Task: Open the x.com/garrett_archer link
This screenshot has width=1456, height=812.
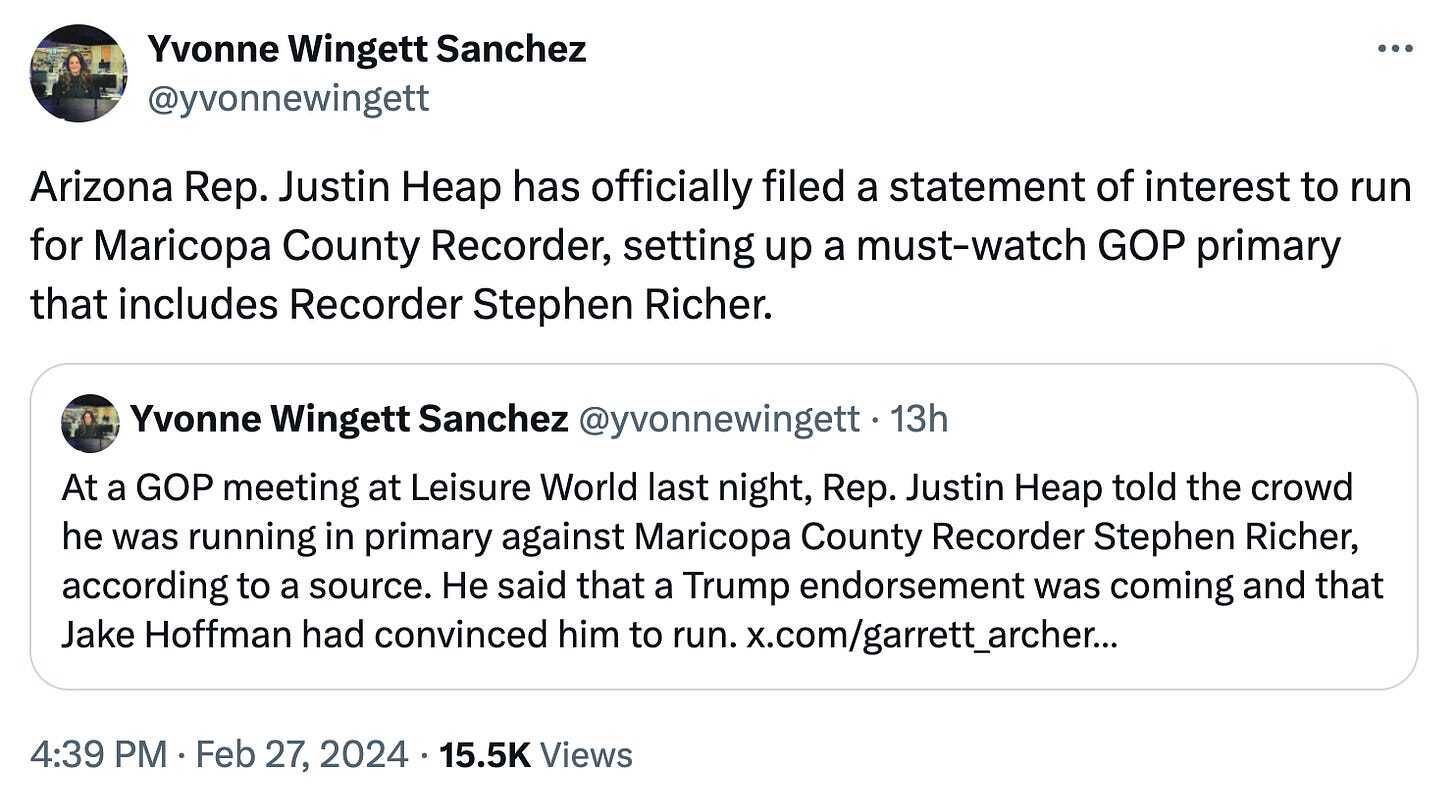Action: (x=932, y=633)
